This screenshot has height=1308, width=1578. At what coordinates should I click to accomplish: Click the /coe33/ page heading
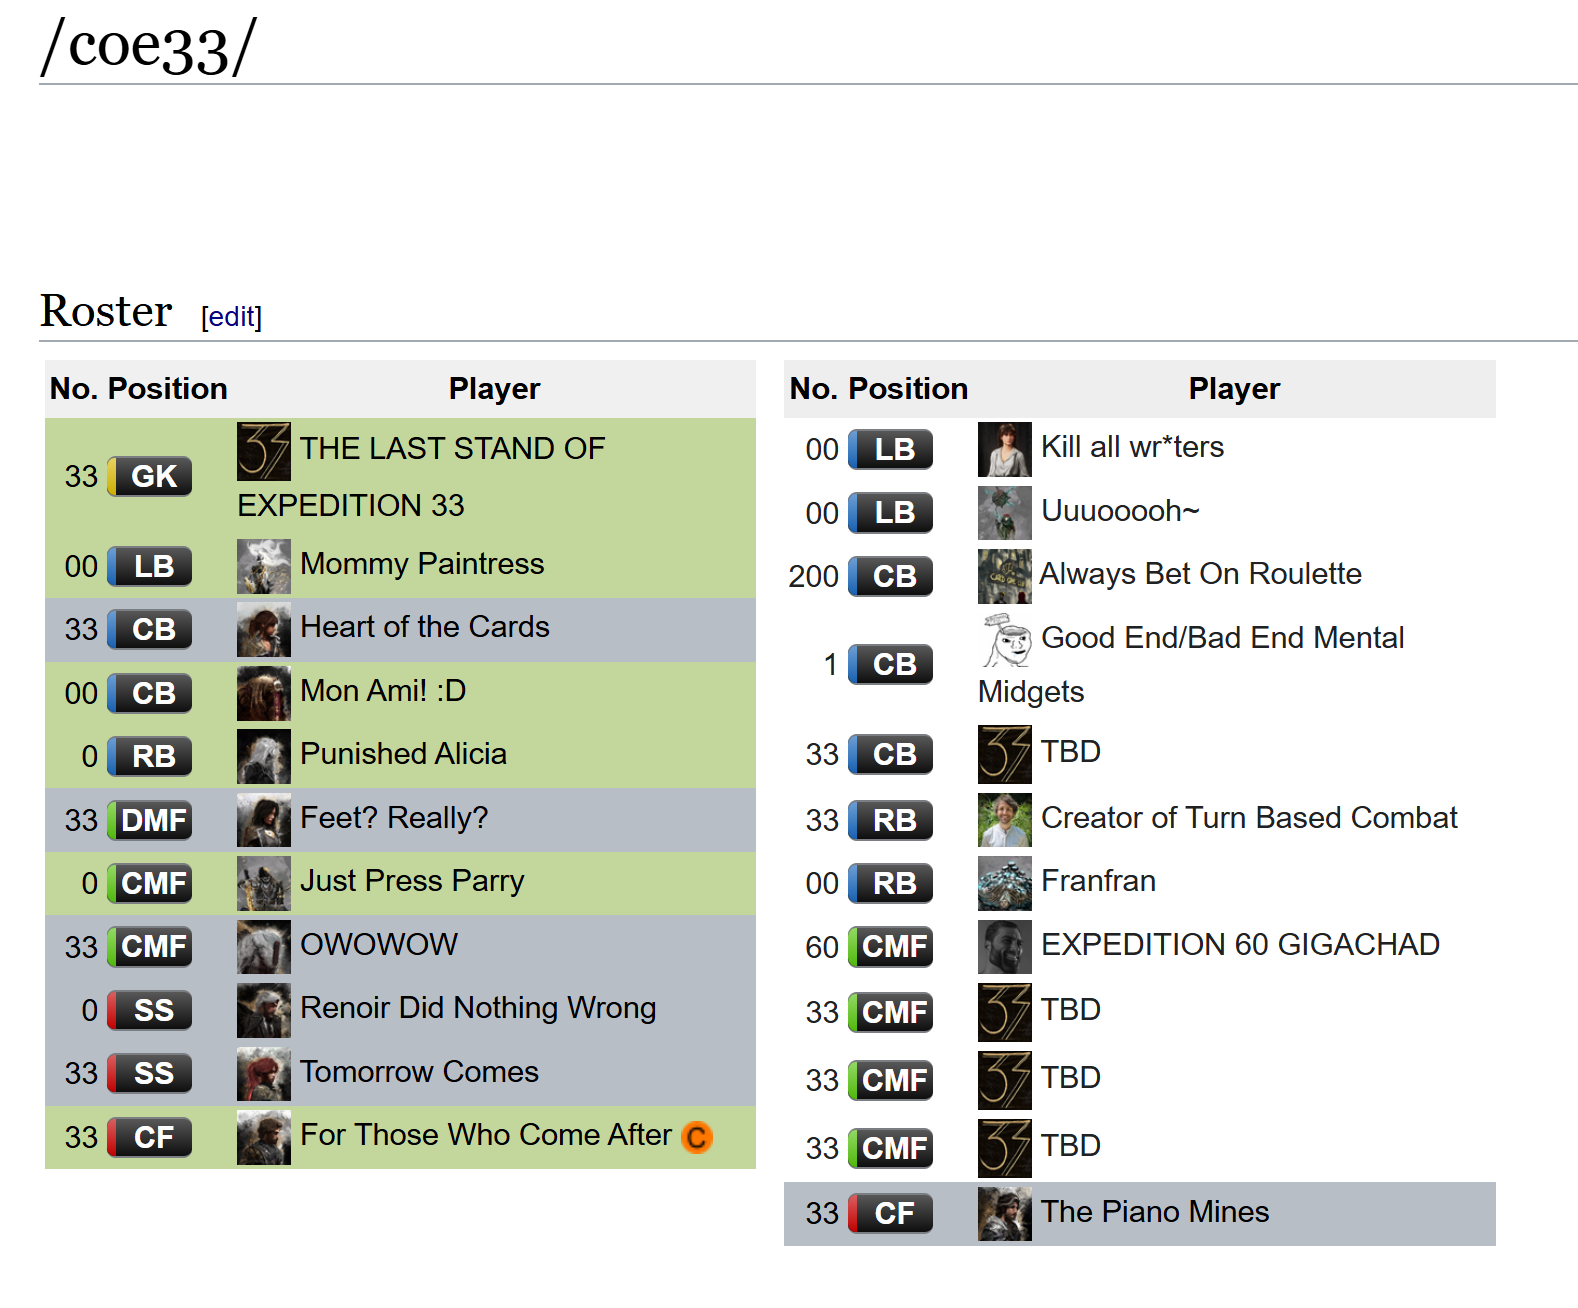(x=149, y=46)
